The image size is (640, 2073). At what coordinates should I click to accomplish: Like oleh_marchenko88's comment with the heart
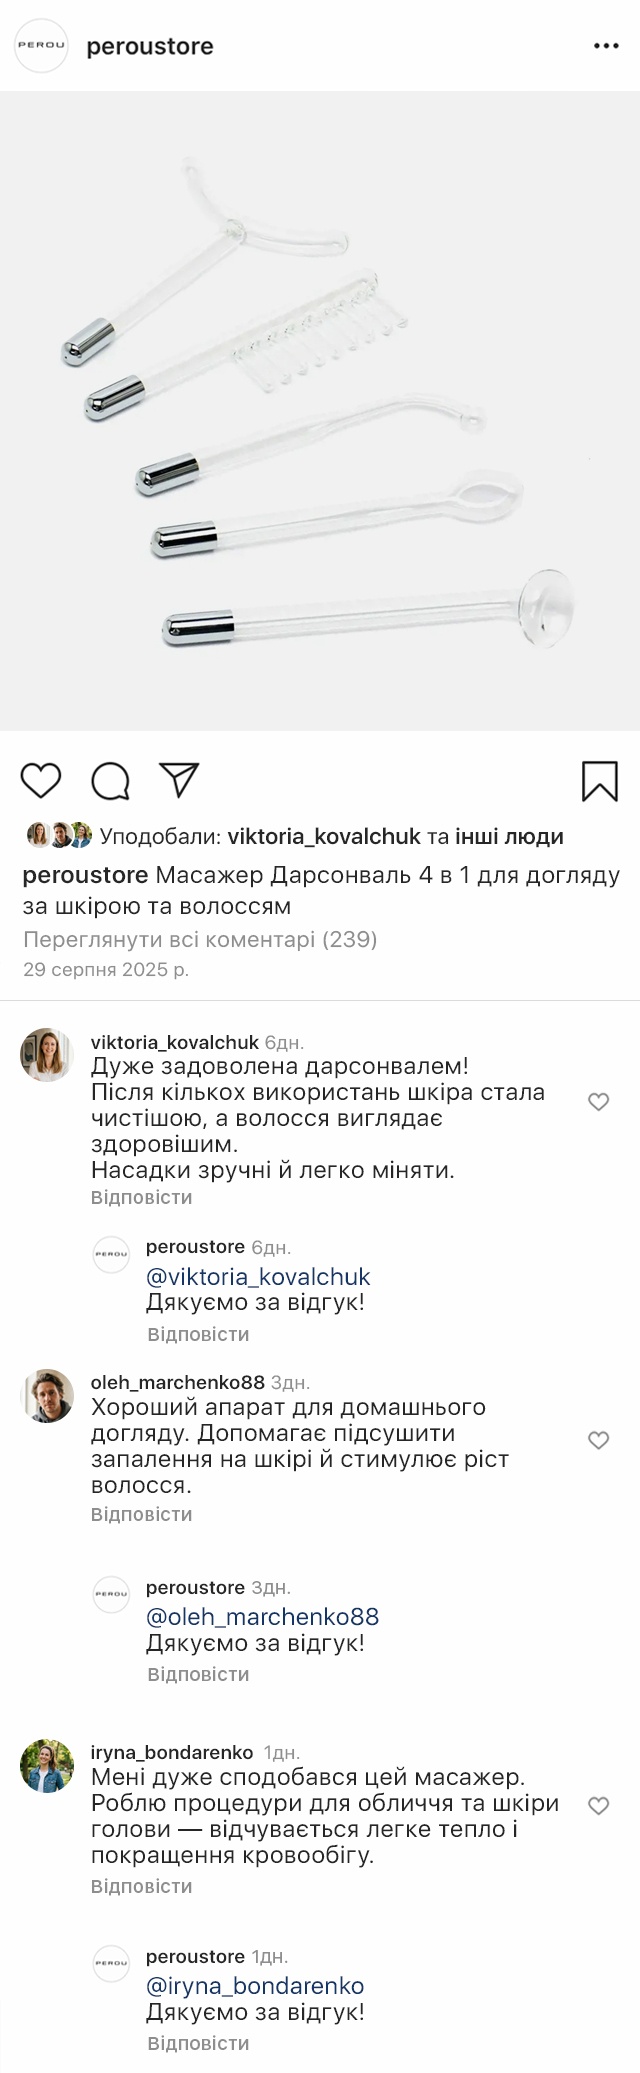pyautogui.click(x=598, y=1440)
